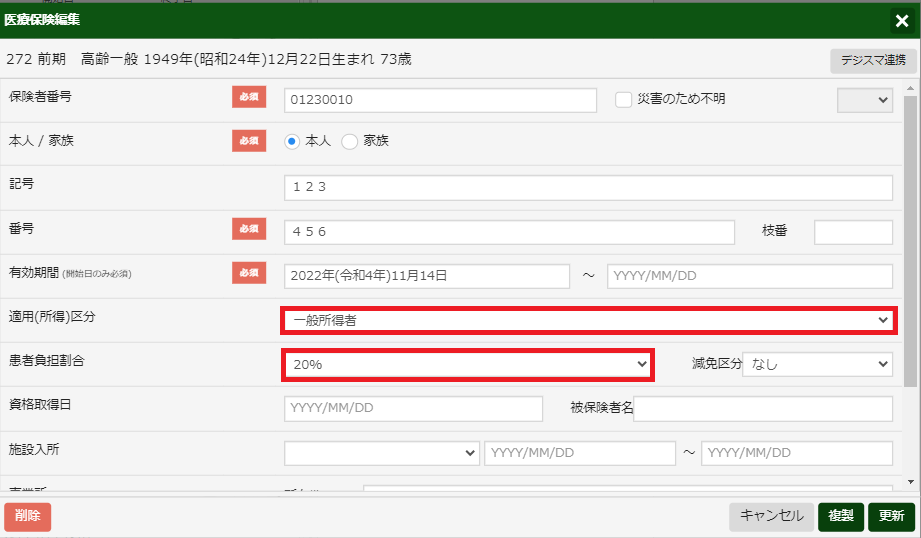Click the 更新 button

tap(891, 517)
